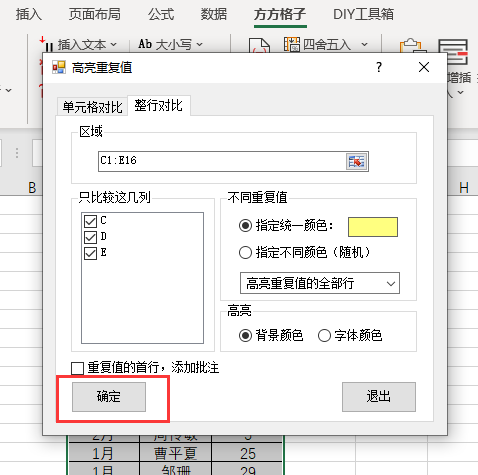This screenshot has width=478, height=475.
Task: Expand the 大小写 dropdown arrow
Action: [199, 44]
